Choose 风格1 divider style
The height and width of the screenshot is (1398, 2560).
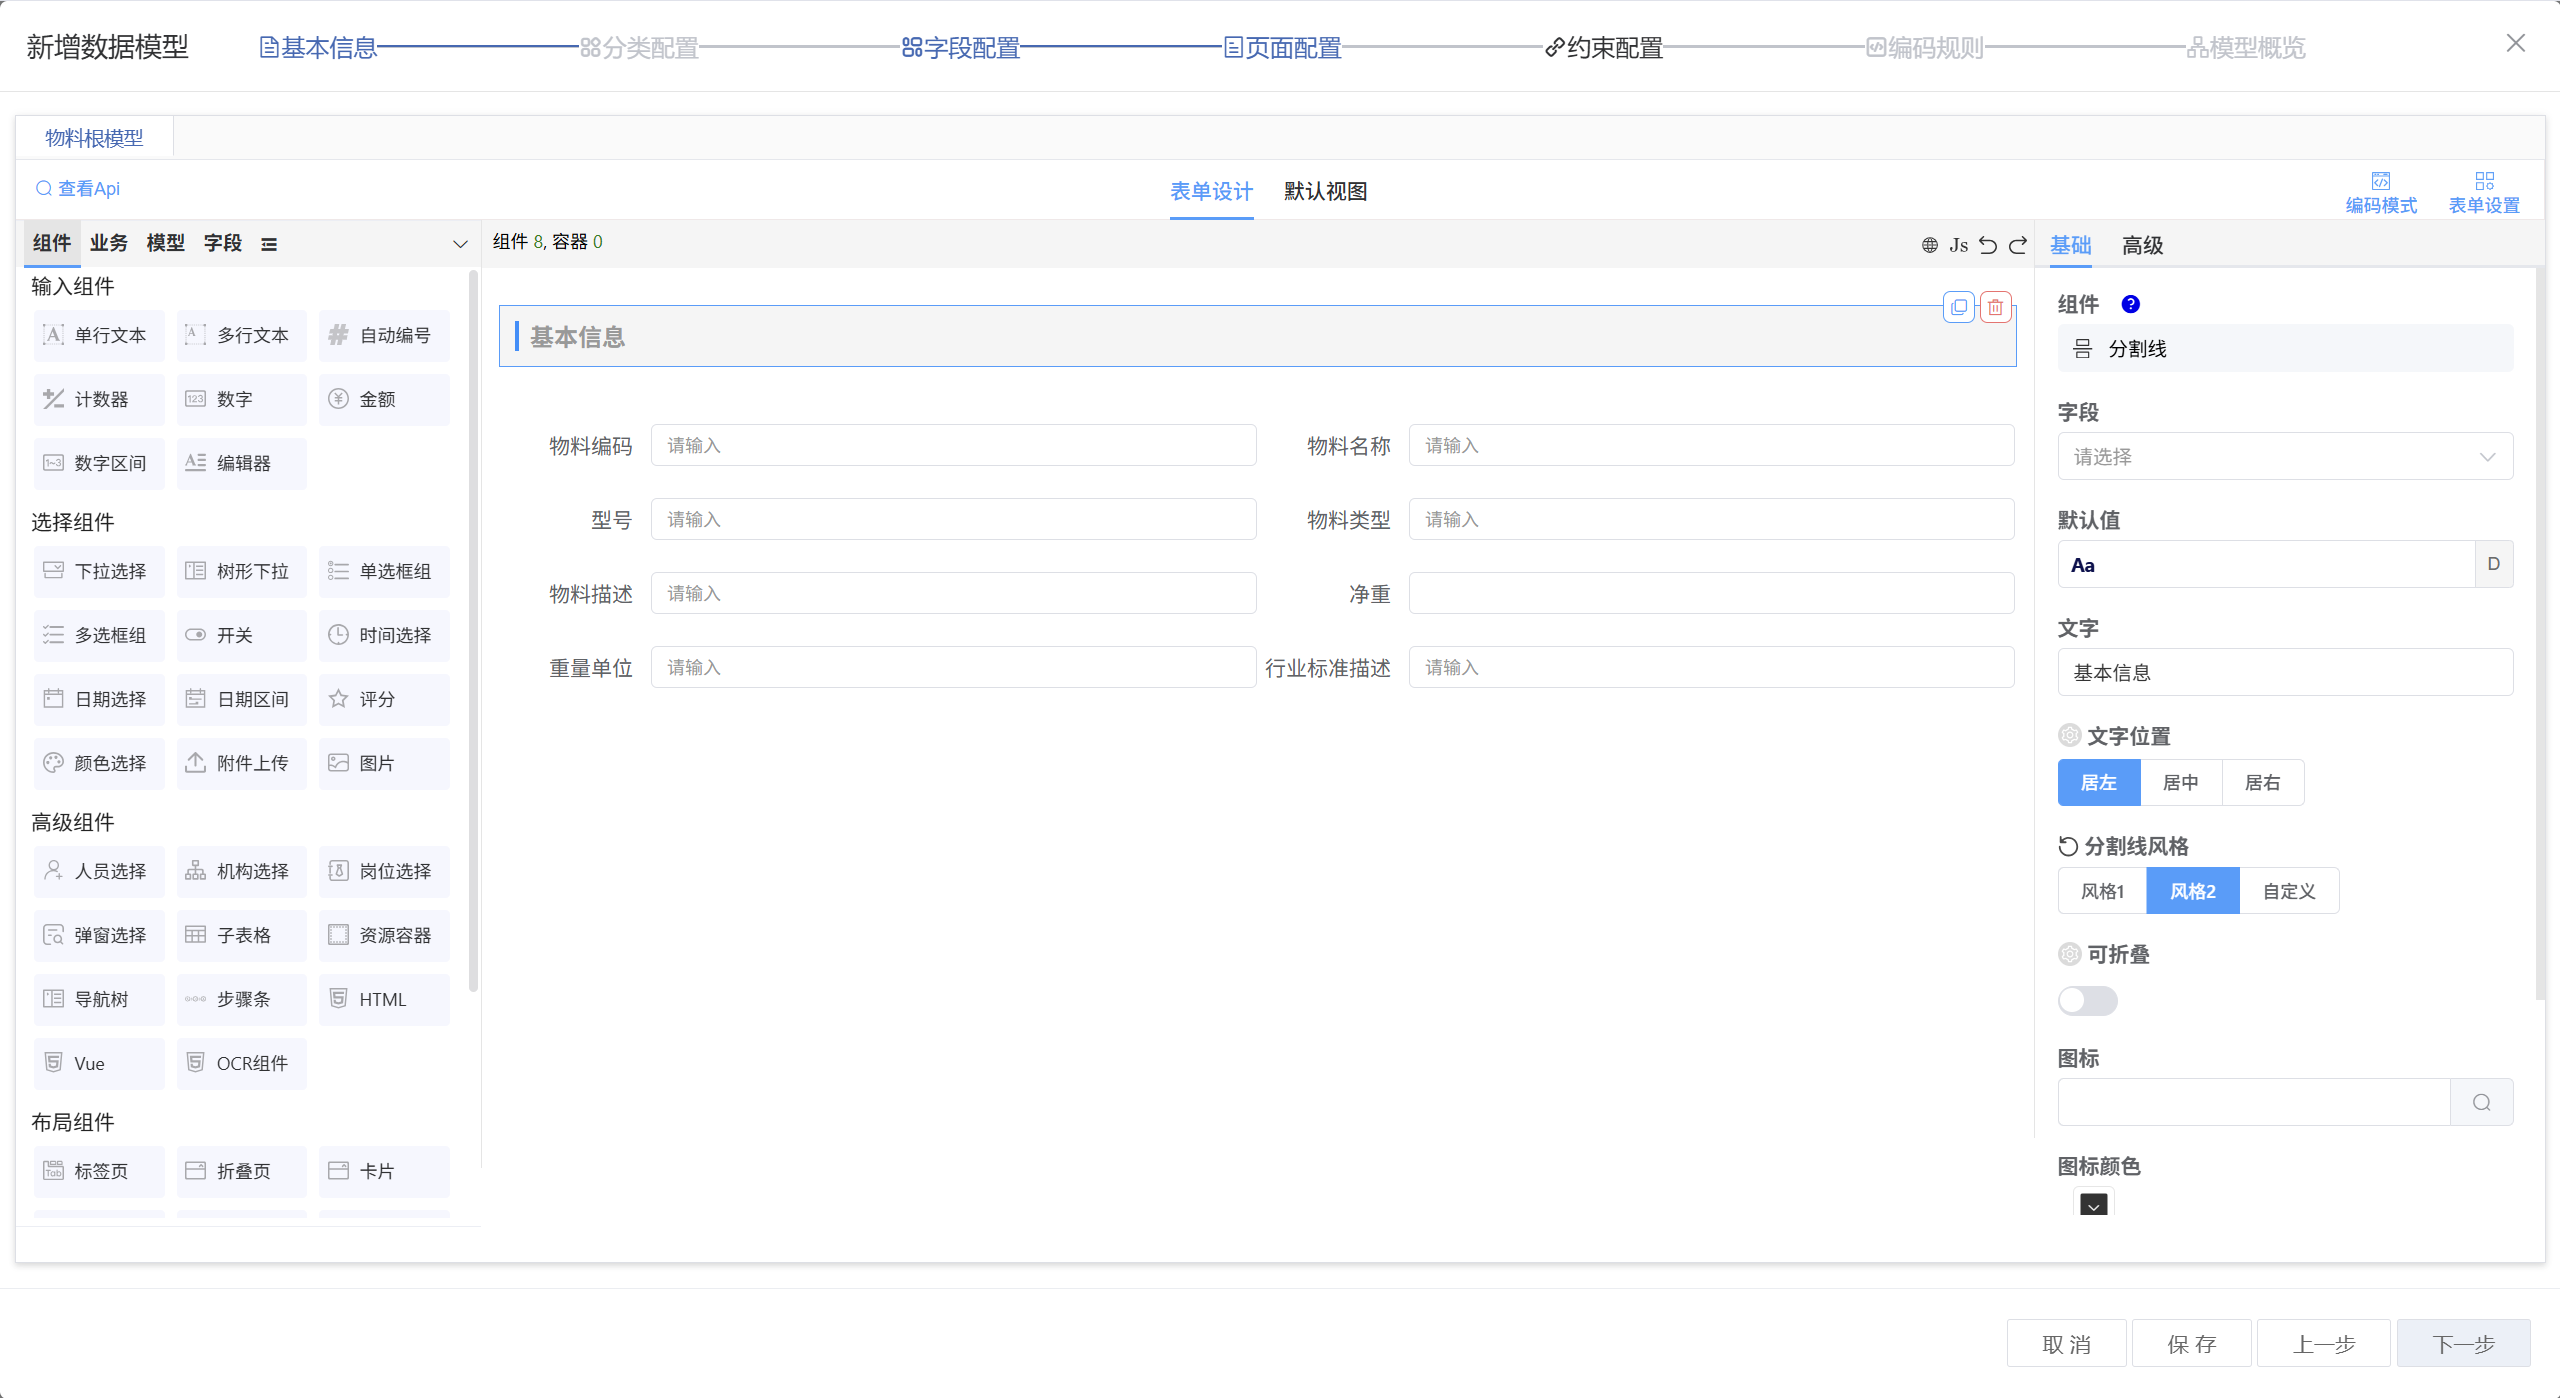coord(2102,891)
